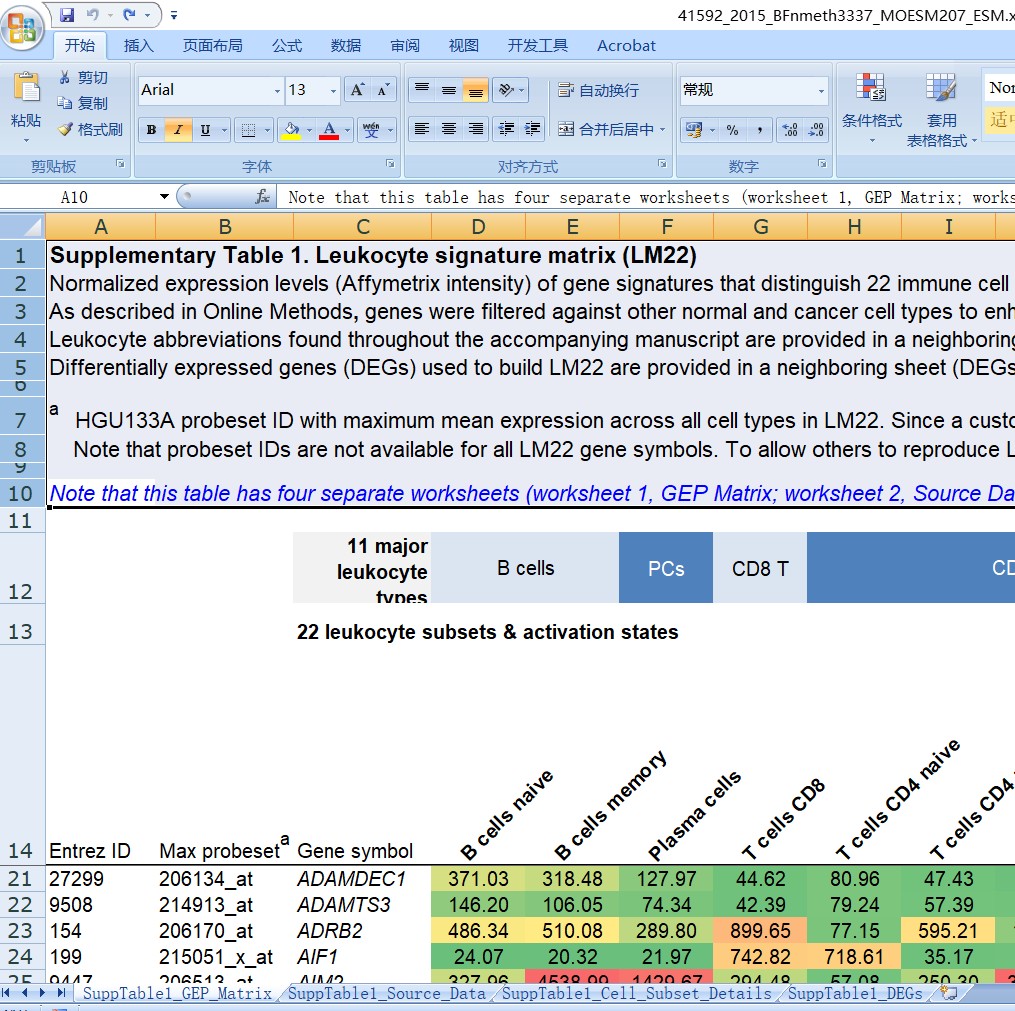Redo the last action
Image resolution: width=1015 pixels, height=1011 pixels.
(129, 14)
